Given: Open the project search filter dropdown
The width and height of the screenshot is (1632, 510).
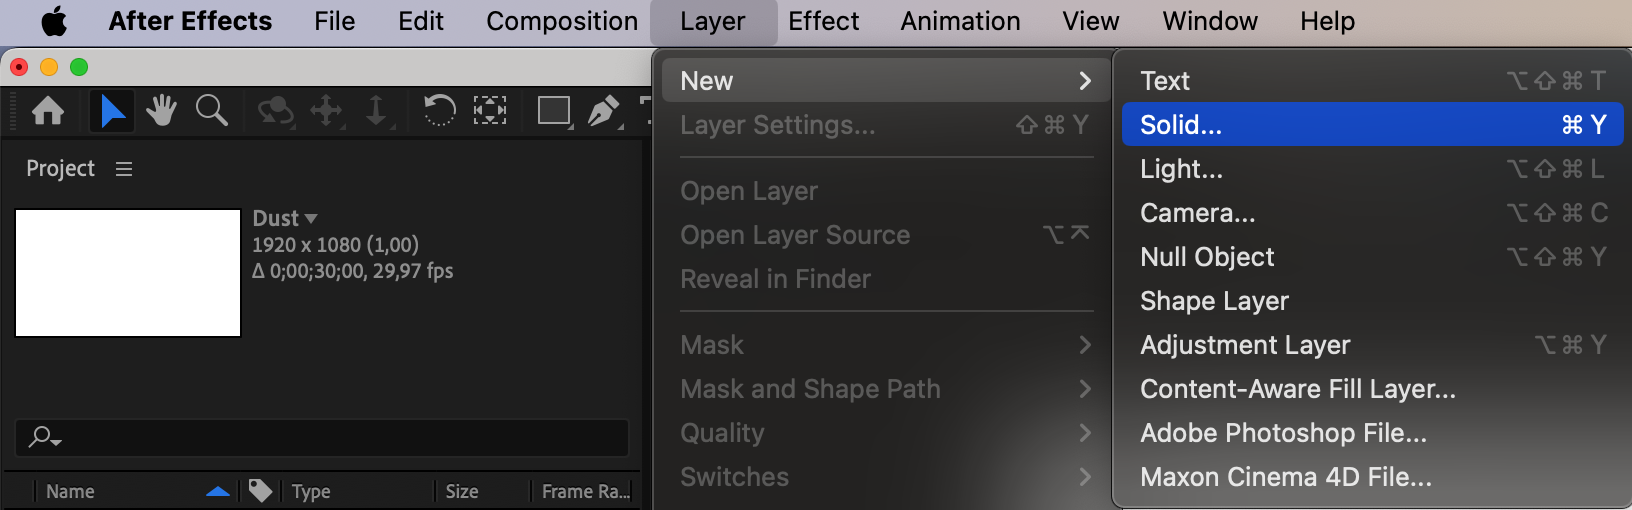Looking at the screenshot, I should click(45, 437).
